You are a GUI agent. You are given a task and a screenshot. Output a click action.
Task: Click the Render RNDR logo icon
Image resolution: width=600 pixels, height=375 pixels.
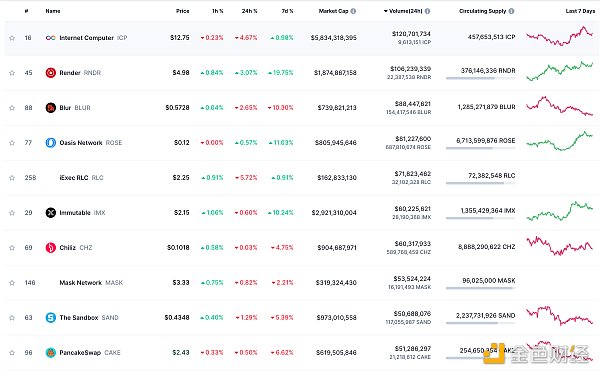point(51,73)
